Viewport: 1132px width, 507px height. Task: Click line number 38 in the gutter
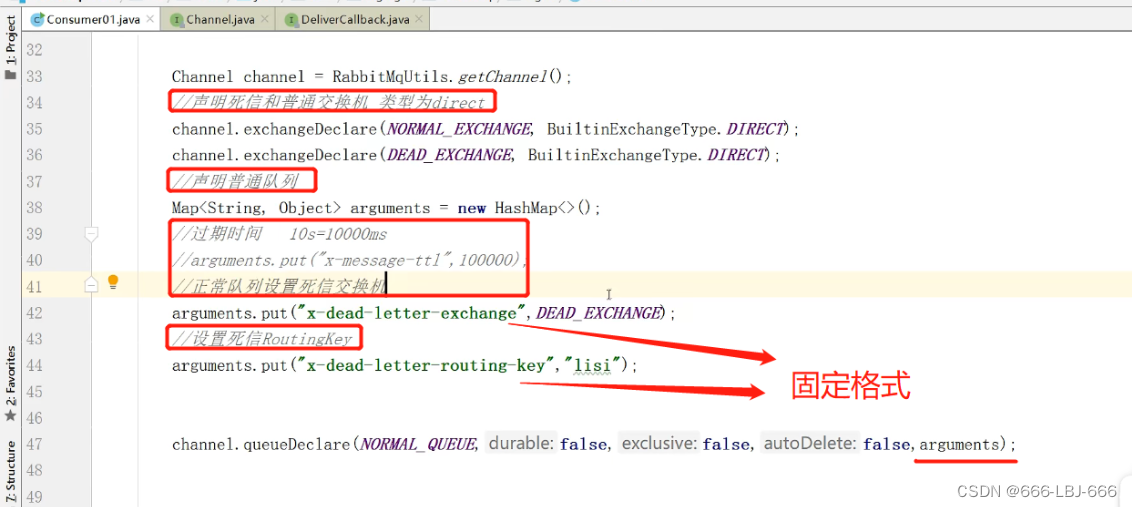[x=34, y=207]
